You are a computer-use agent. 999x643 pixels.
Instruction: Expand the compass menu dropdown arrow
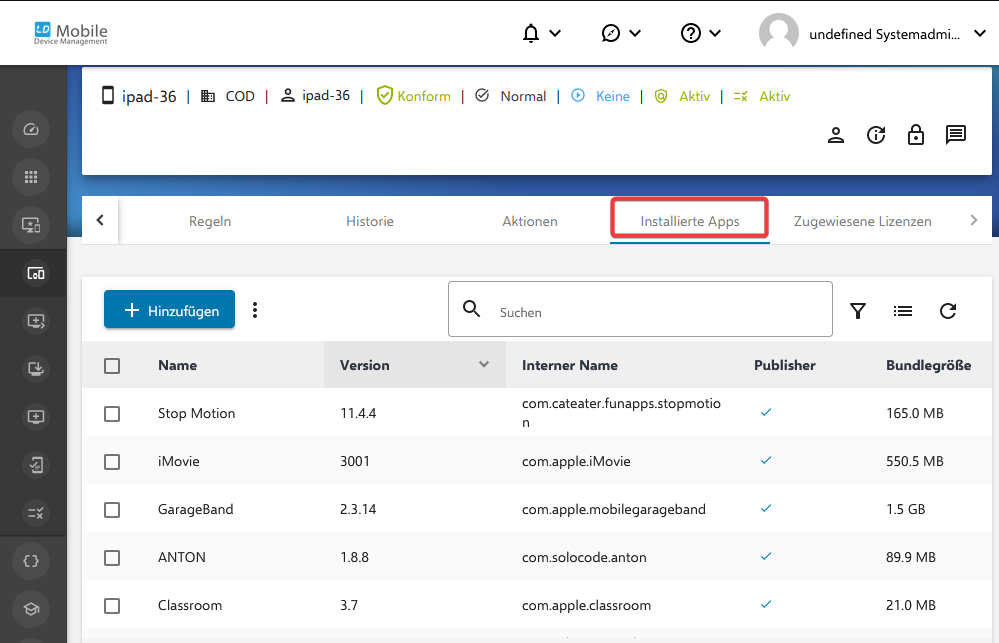(x=635, y=33)
